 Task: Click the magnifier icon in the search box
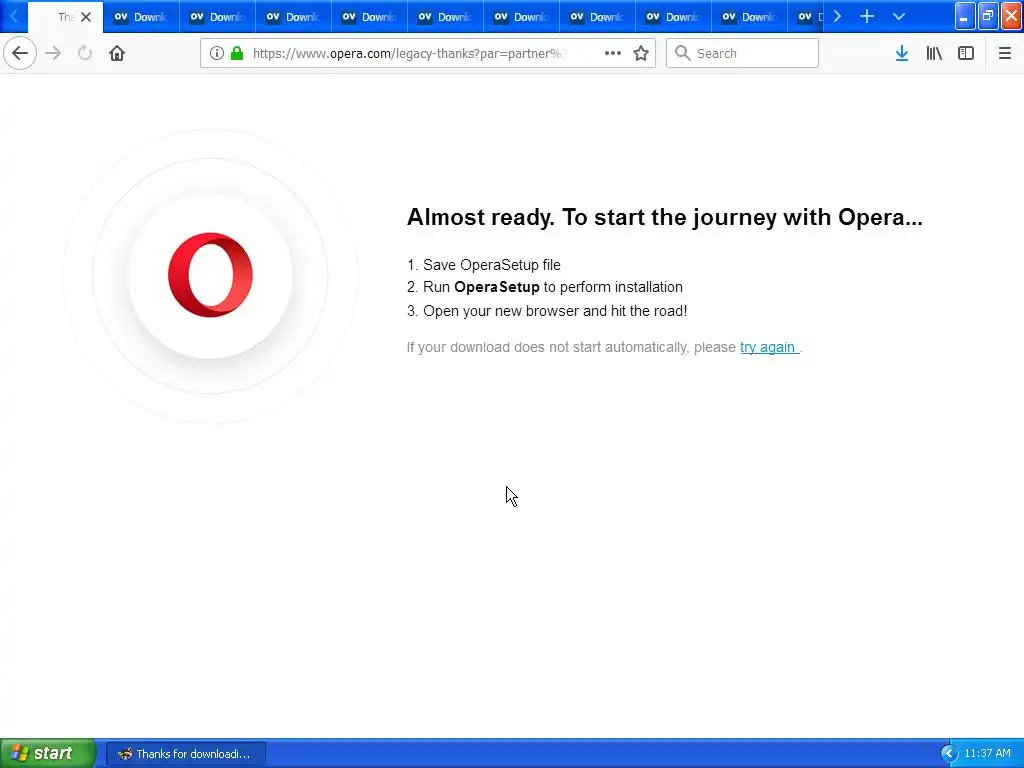click(x=682, y=53)
